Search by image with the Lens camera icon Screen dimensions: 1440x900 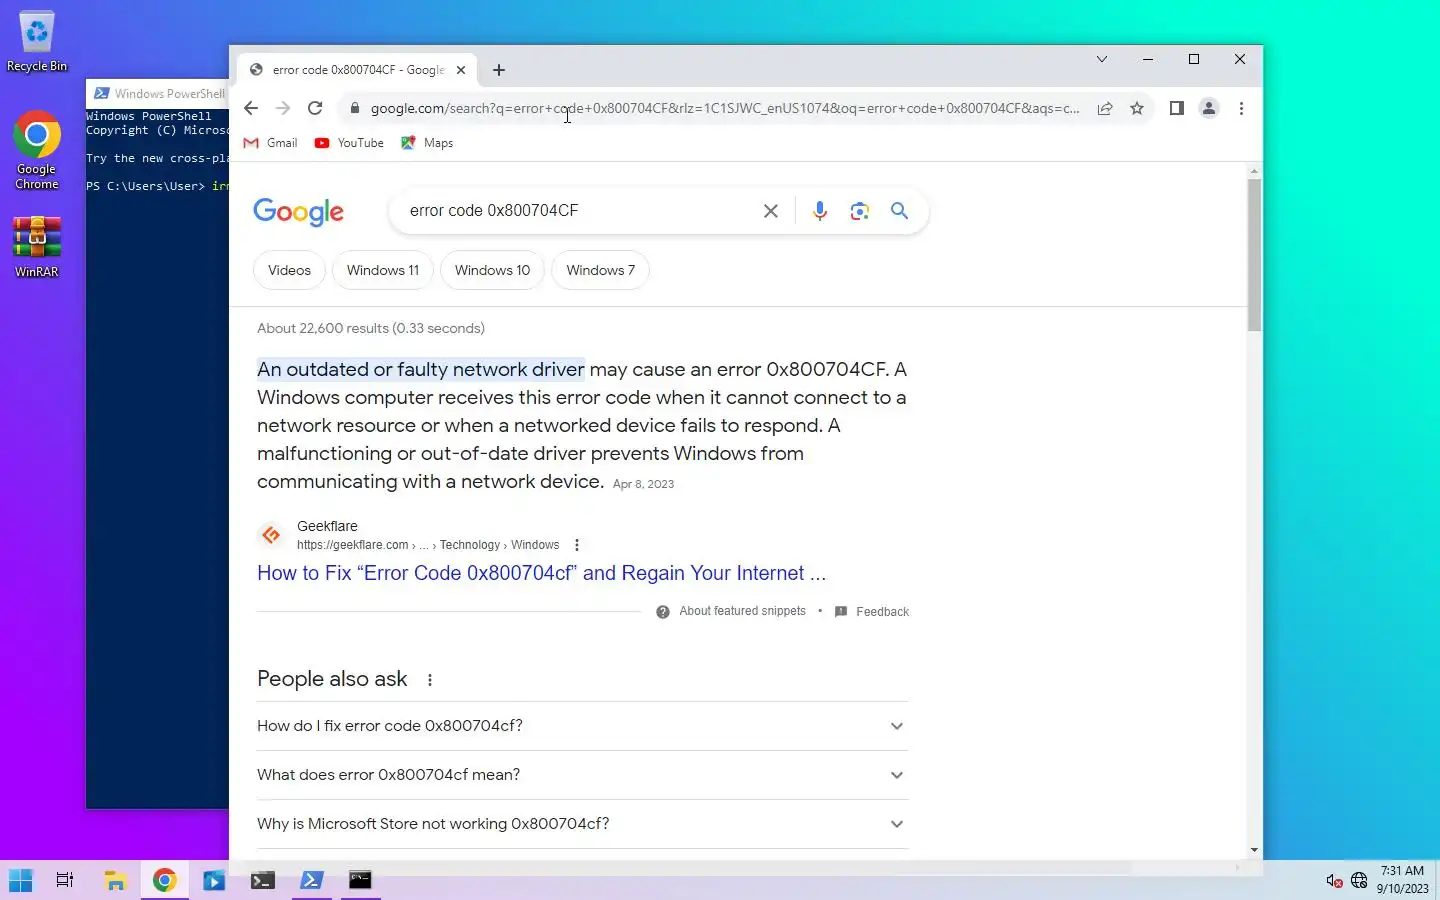pyautogui.click(x=860, y=211)
